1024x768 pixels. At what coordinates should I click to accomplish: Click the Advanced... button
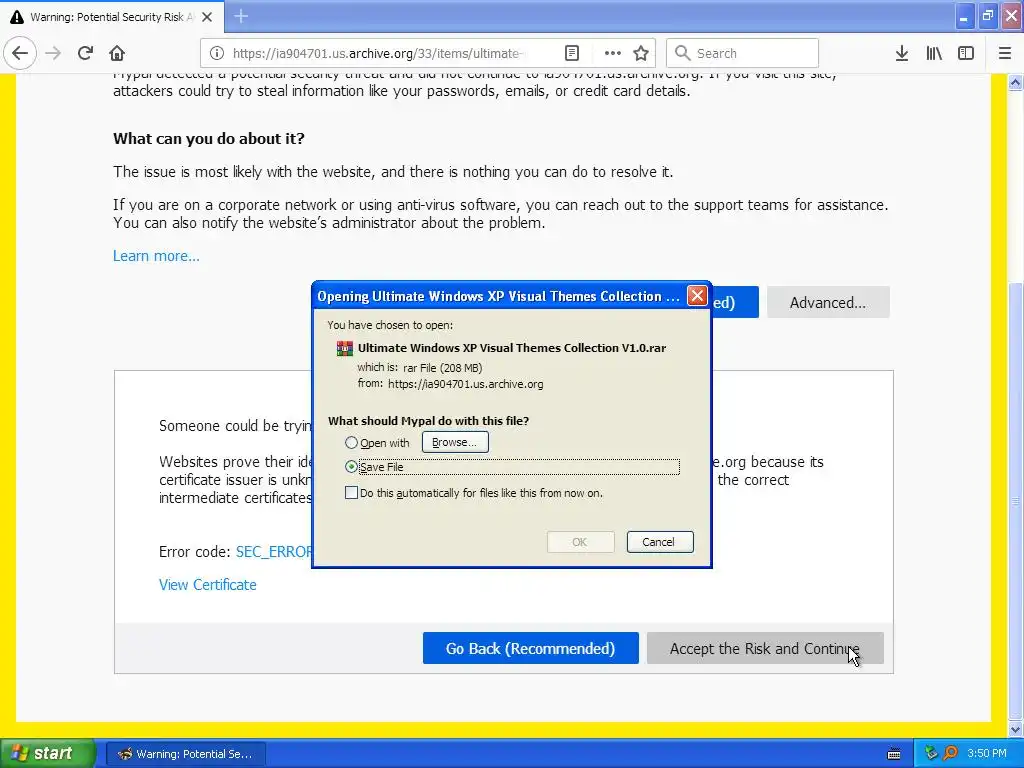pyautogui.click(x=828, y=302)
